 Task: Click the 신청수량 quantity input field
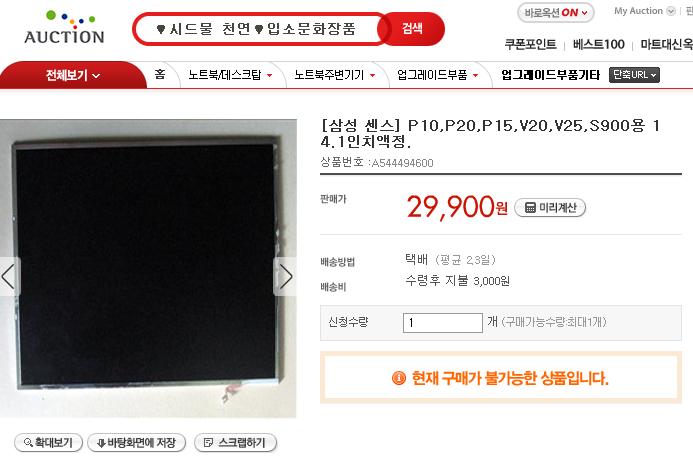(x=442, y=323)
